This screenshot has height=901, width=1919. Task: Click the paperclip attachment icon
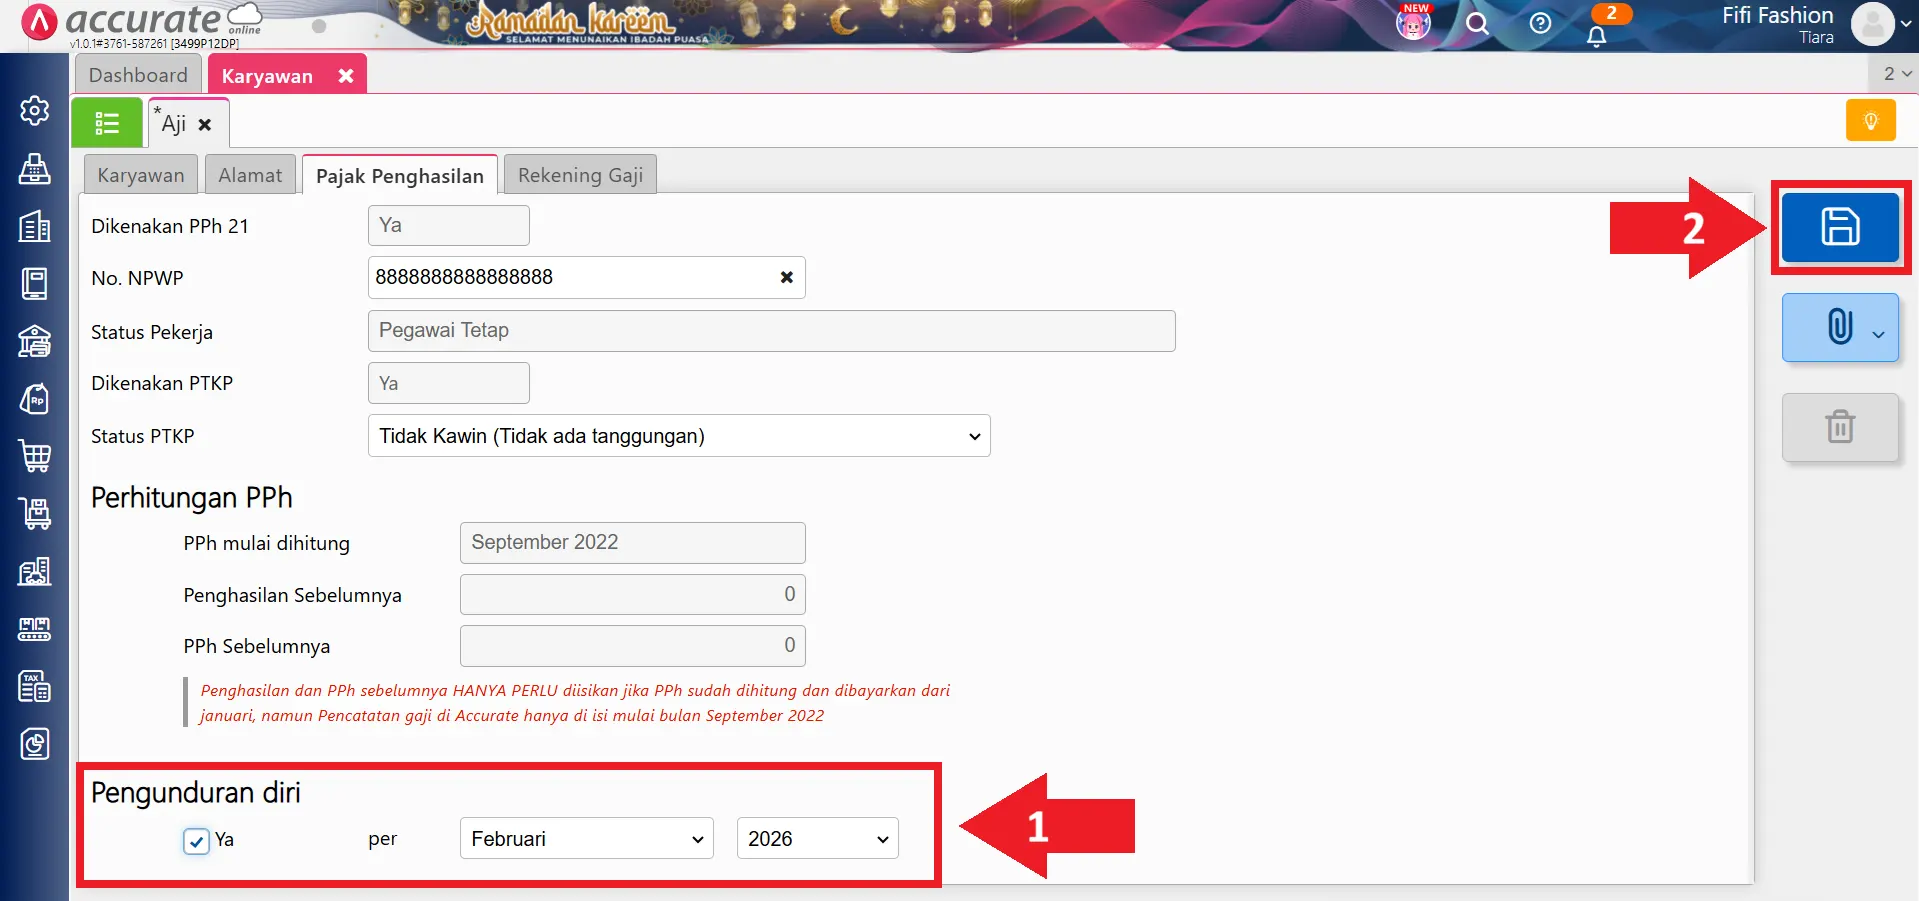pyautogui.click(x=1839, y=327)
